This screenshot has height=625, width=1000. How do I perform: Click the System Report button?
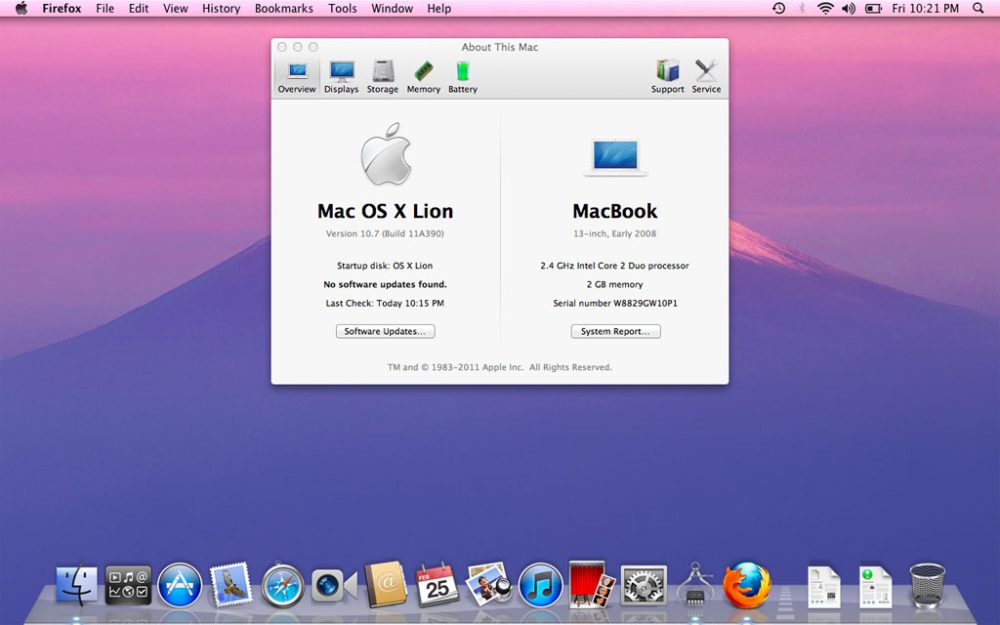[615, 331]
